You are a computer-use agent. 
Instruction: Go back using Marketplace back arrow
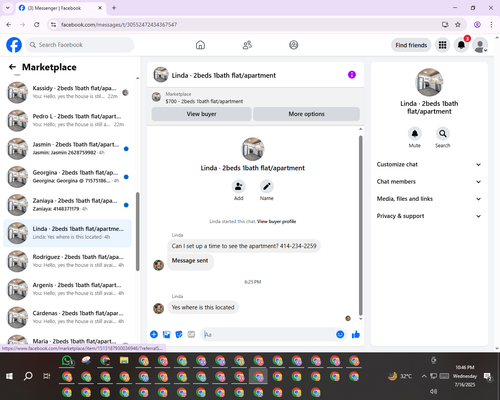pos(12,67)
